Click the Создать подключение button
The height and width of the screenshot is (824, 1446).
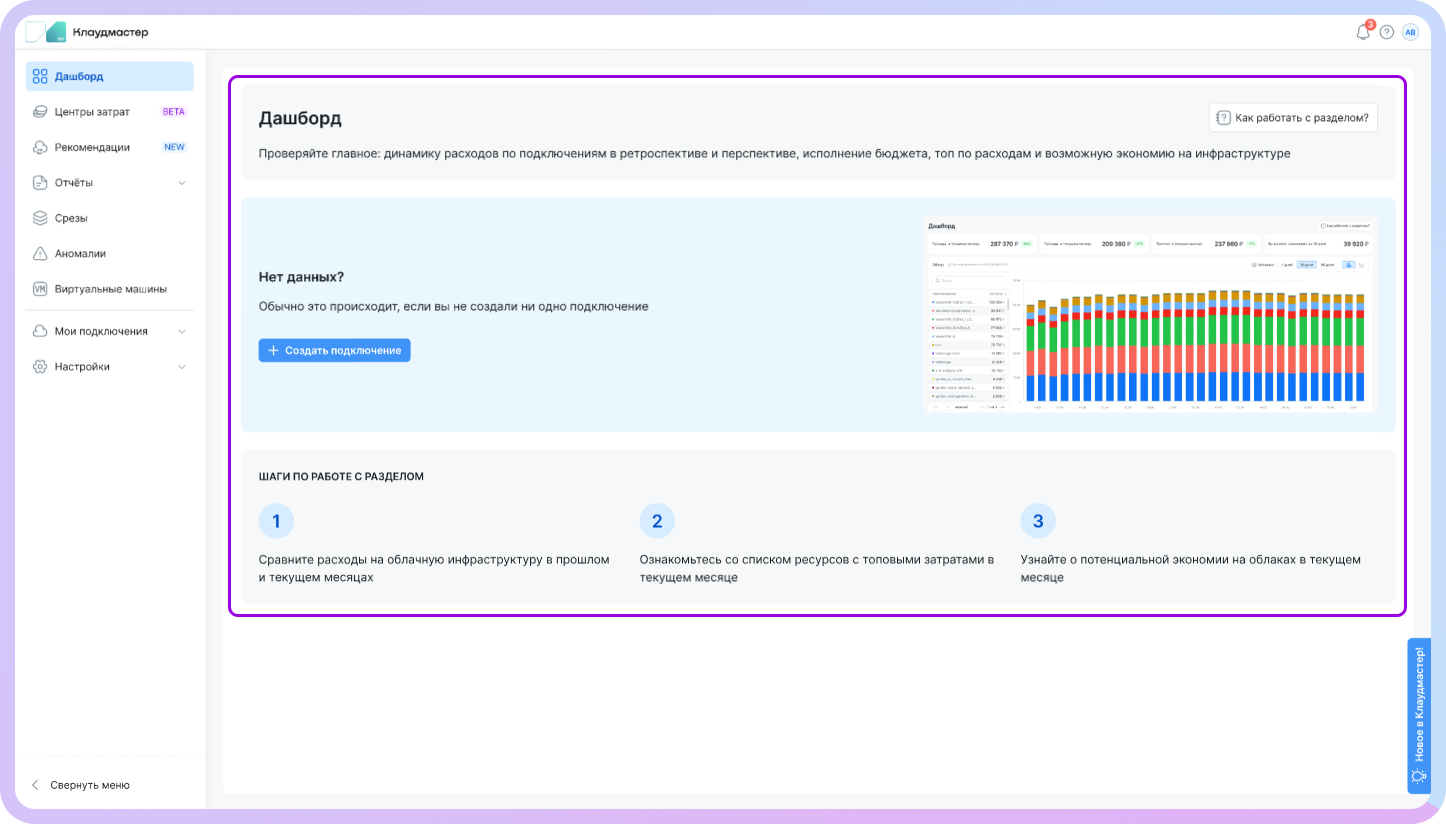coord(334,350)
